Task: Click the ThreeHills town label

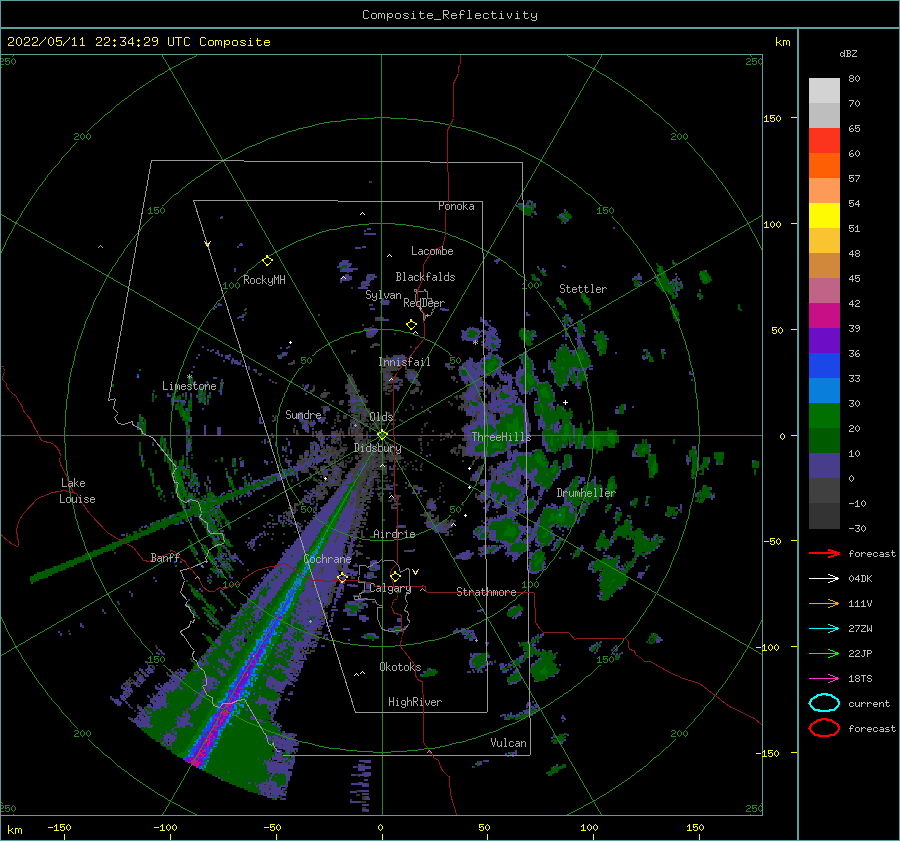Action: 501,437
